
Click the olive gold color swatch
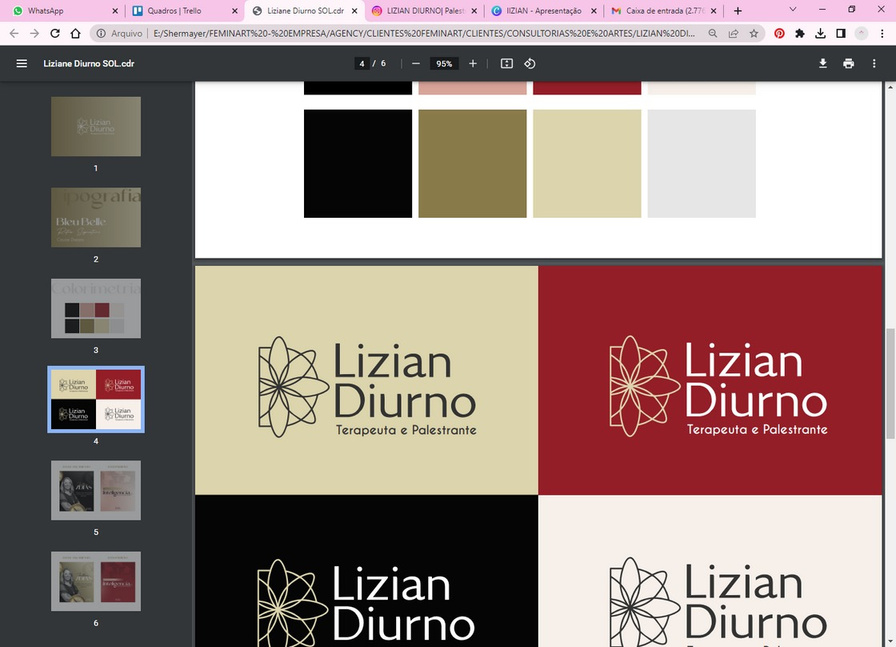[x=472, y=163]
